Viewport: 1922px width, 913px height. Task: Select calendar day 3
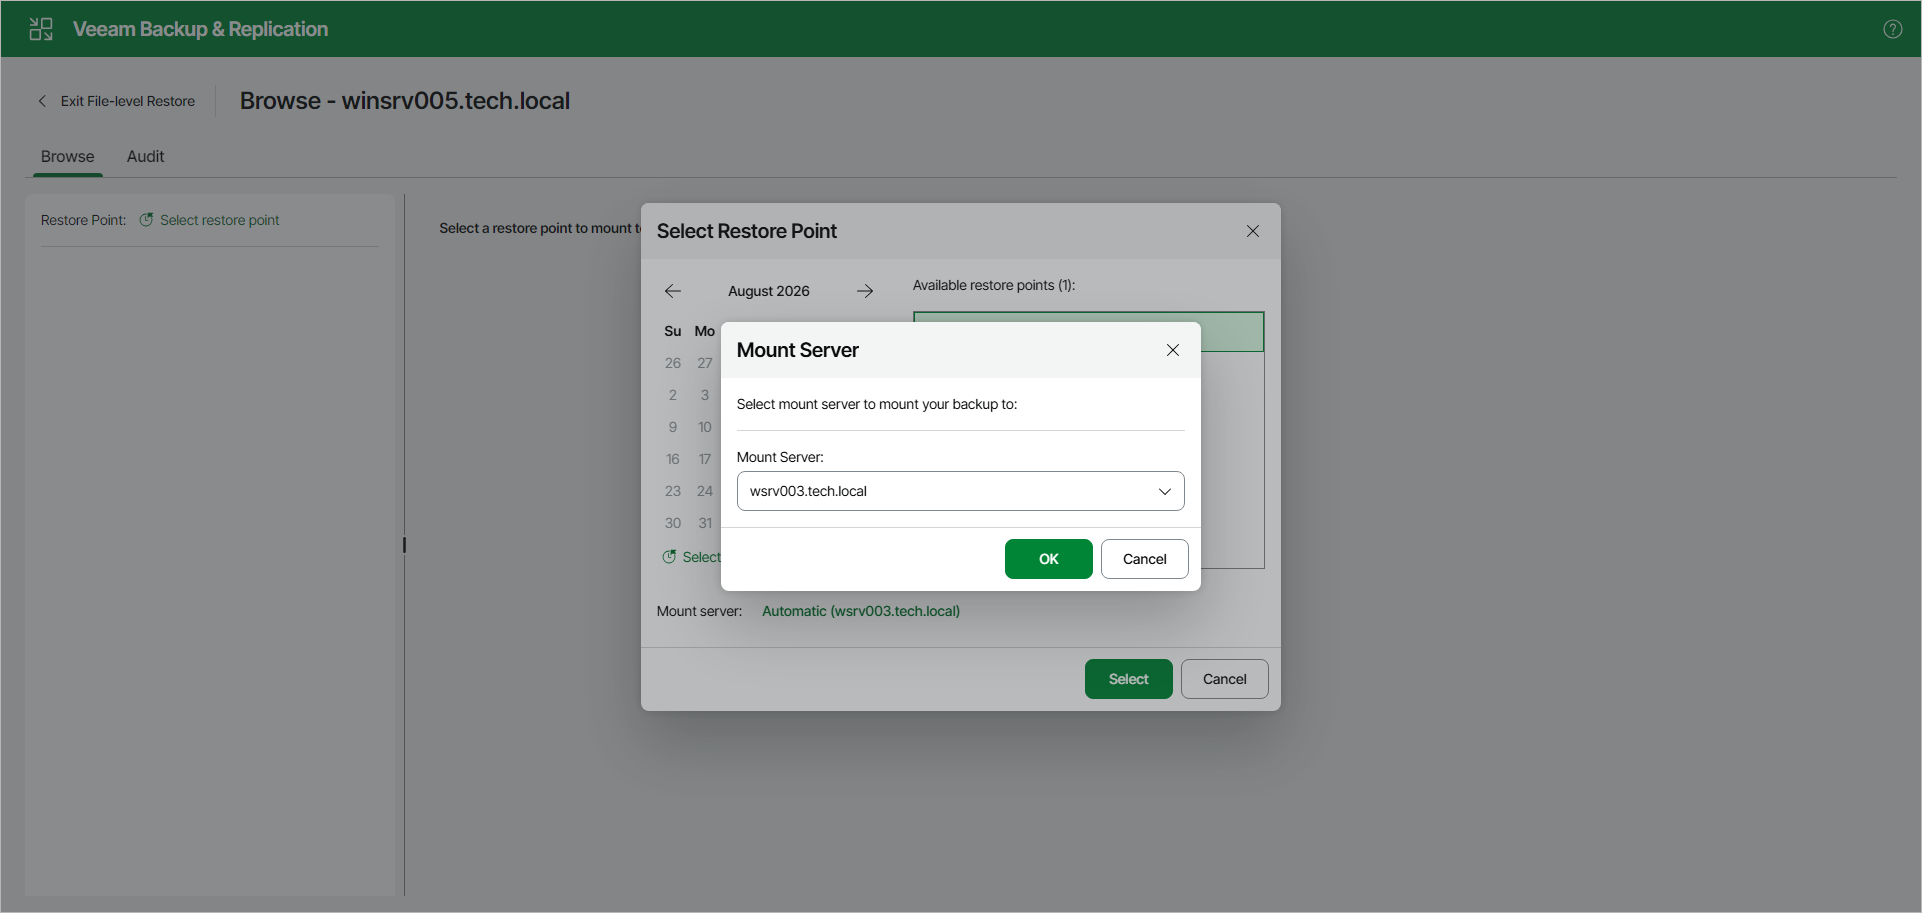[705, 395]
